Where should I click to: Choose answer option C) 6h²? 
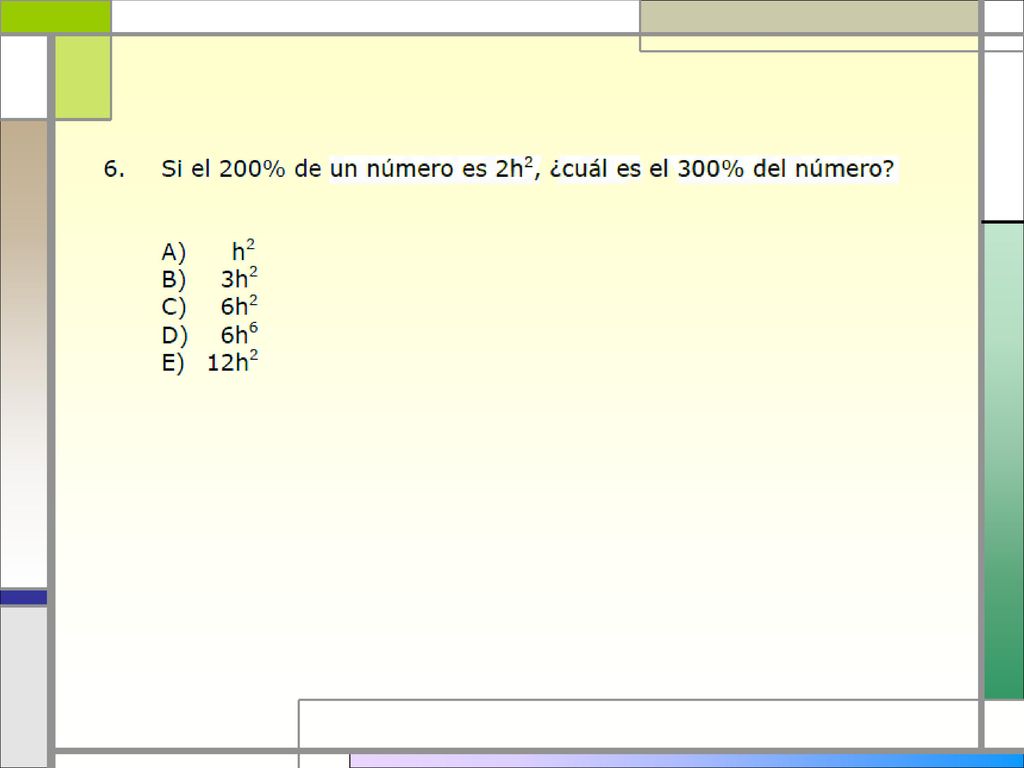pos(209,306)
